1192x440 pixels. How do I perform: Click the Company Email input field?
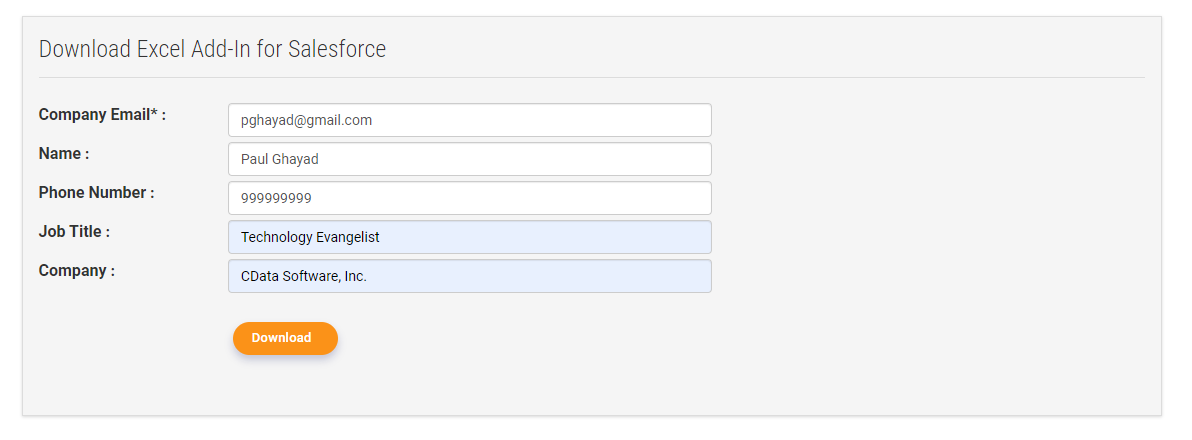560,120
